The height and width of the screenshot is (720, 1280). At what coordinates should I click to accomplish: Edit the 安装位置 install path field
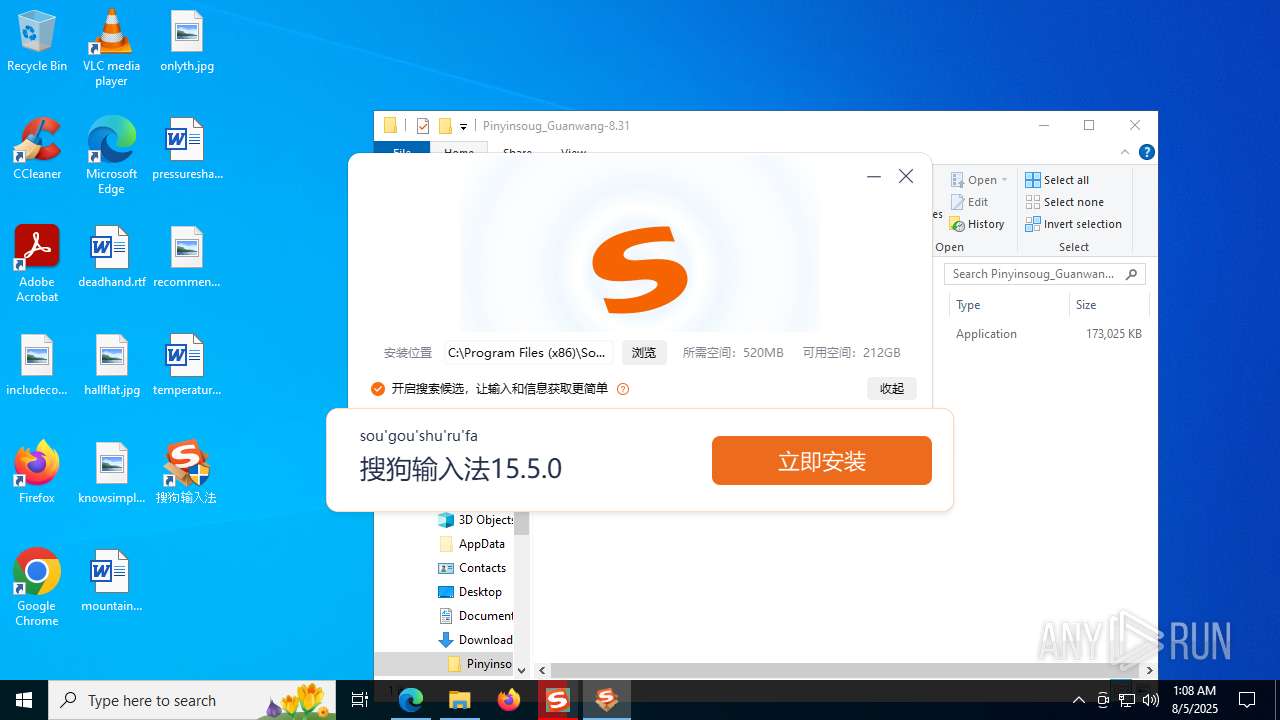point(528,353)
